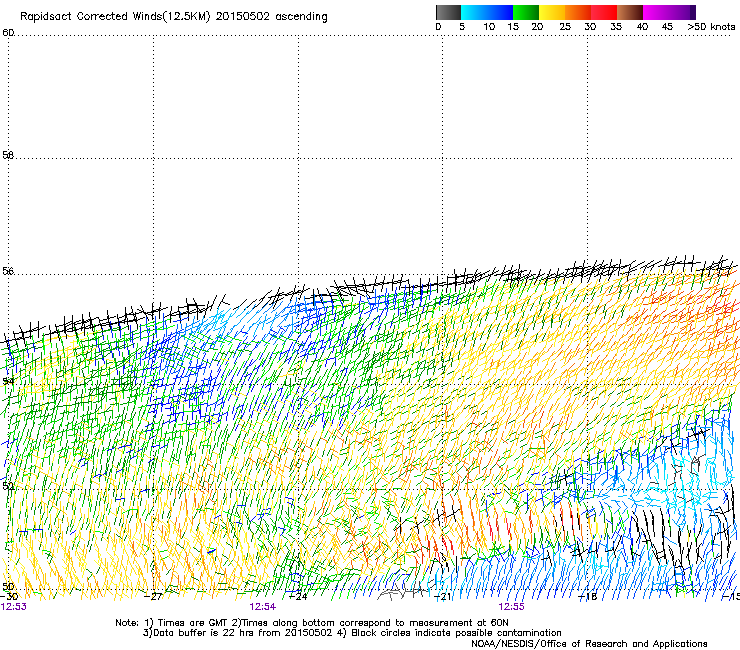Click the cyan-blue 5-15 knots legend segment

487,12
